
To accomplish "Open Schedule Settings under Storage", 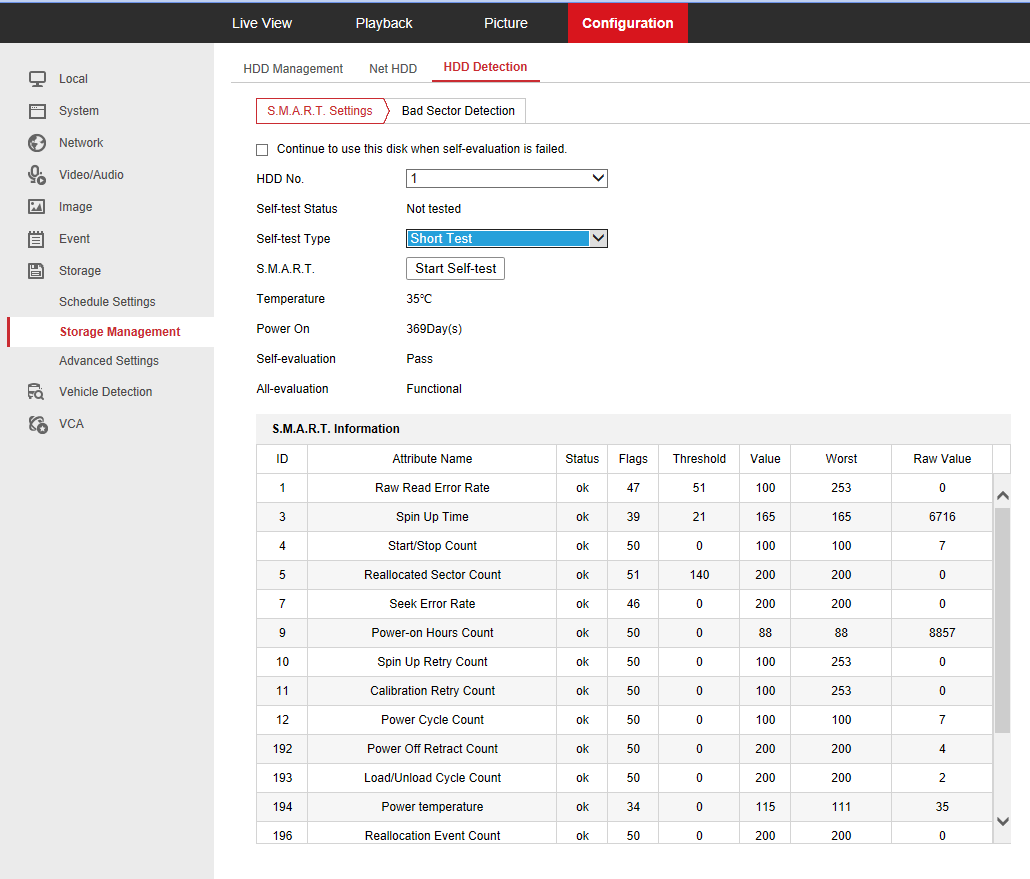I will [107, 302].
